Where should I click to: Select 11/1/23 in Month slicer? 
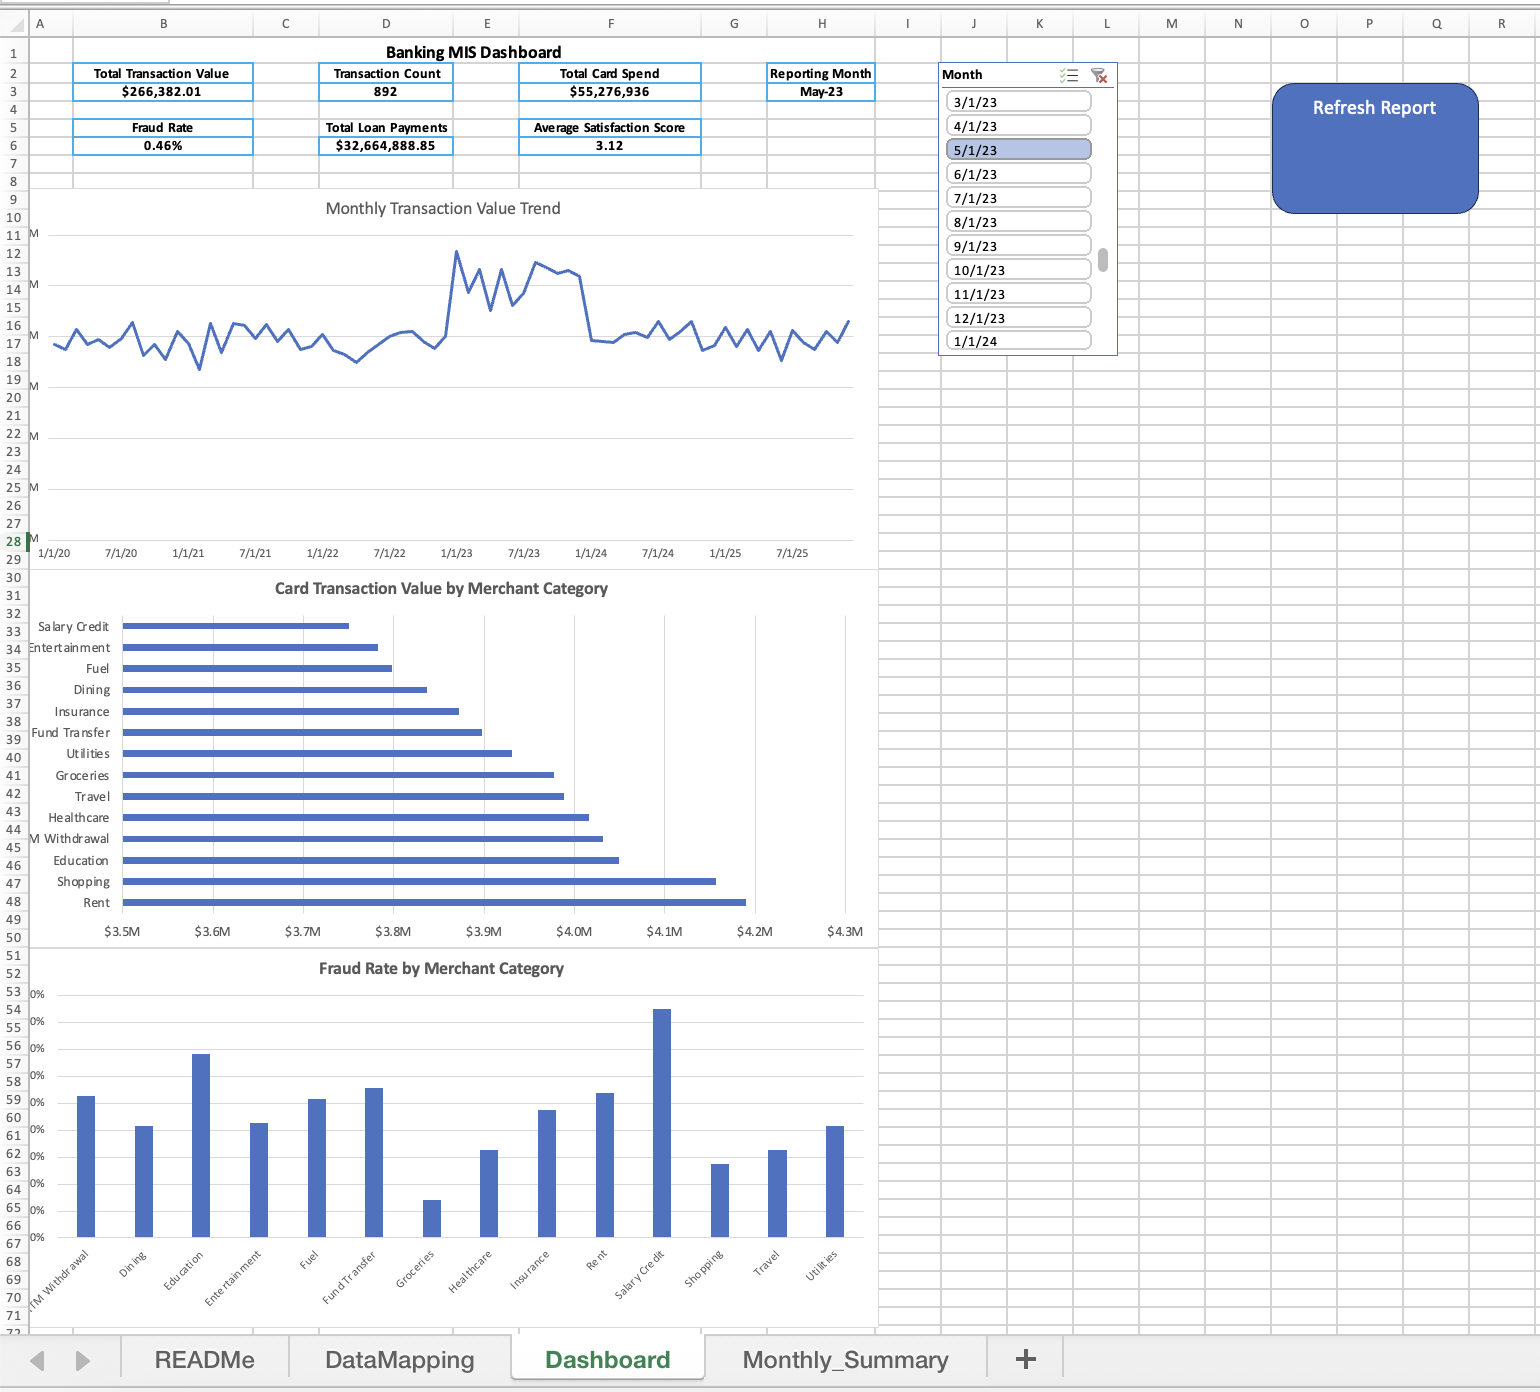click(x=1018, y=294)
